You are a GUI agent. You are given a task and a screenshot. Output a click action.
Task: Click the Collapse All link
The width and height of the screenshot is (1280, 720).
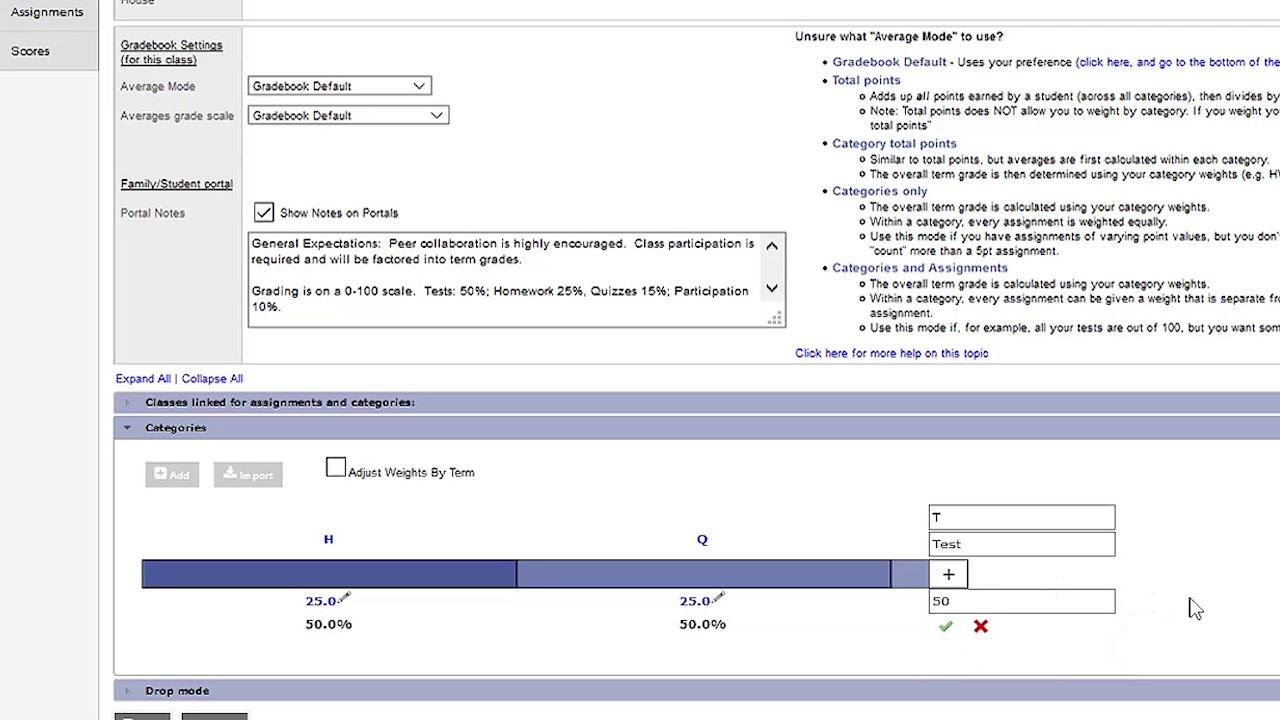[x=212, y=379]
